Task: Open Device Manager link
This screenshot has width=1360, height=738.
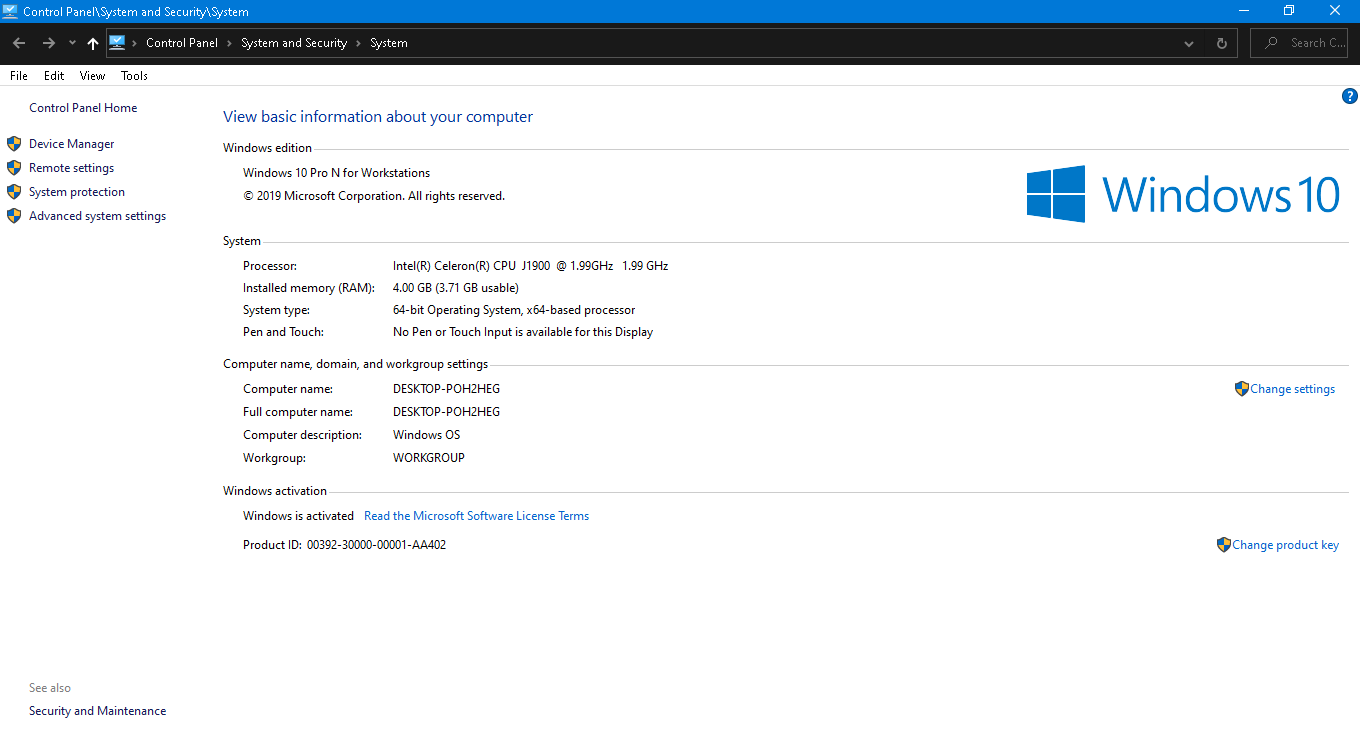Action: [72, 144]
